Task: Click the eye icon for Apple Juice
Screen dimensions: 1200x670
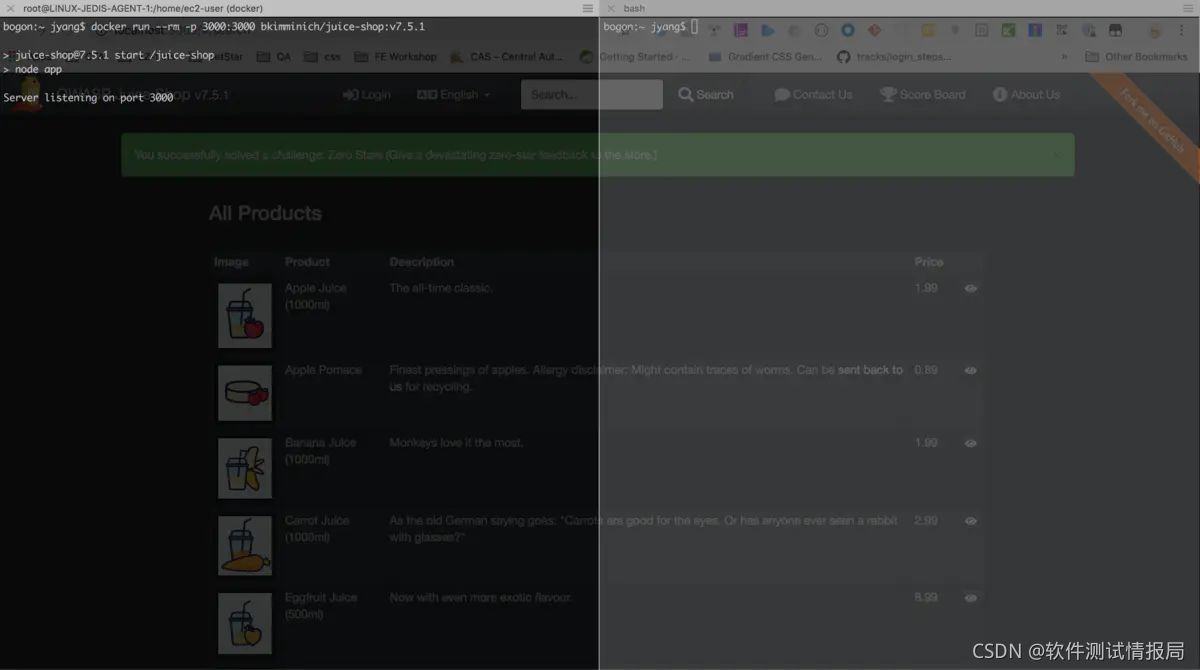Action: (x=970, y=288)
